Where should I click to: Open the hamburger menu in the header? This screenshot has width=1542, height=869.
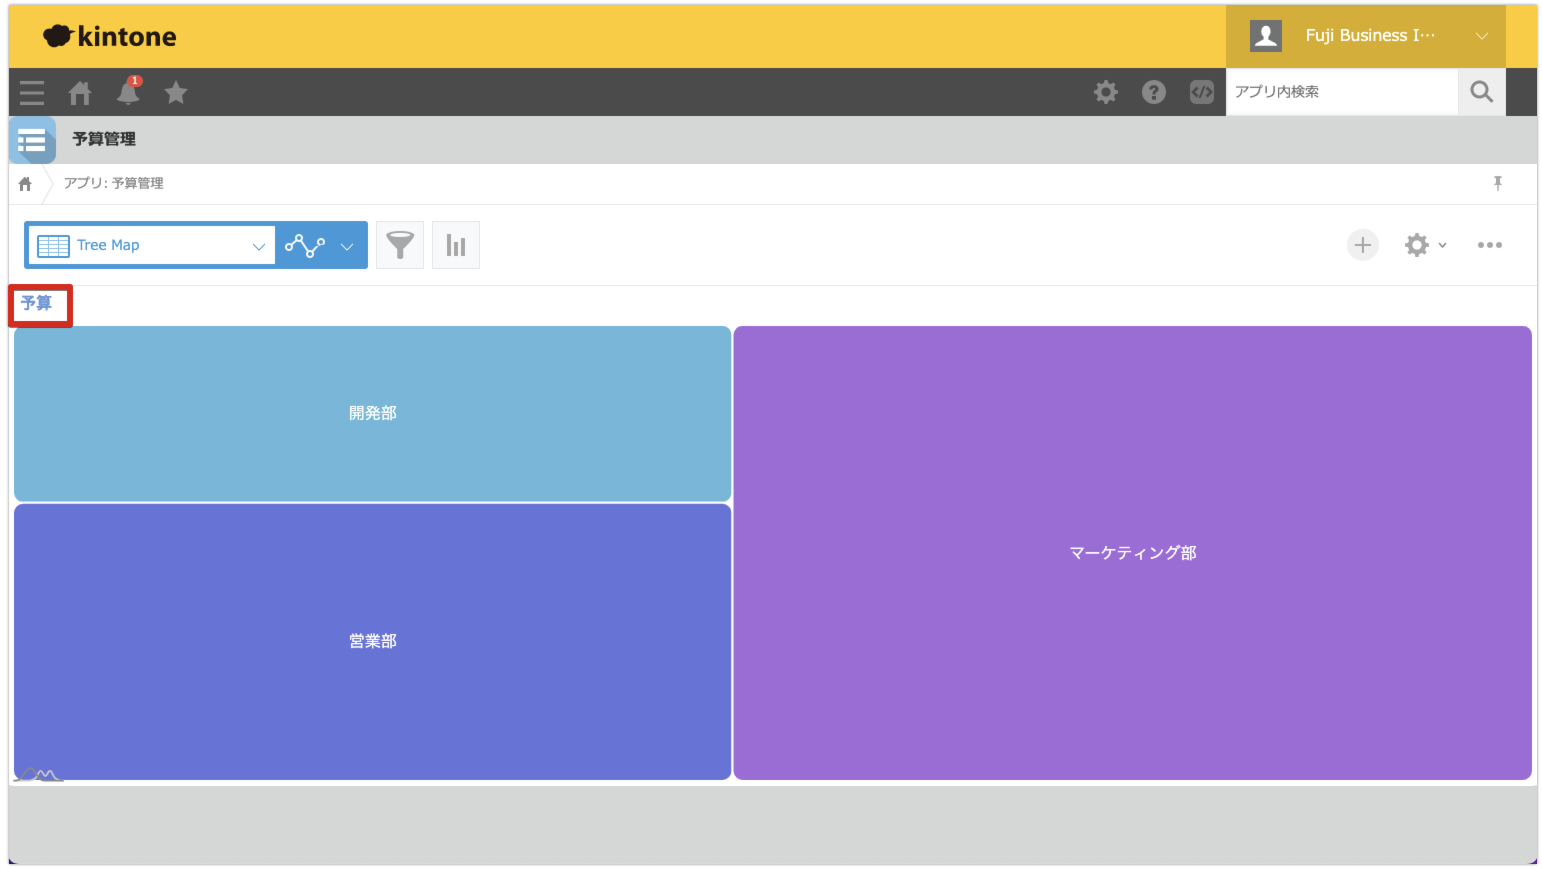[x=32, y=93]
